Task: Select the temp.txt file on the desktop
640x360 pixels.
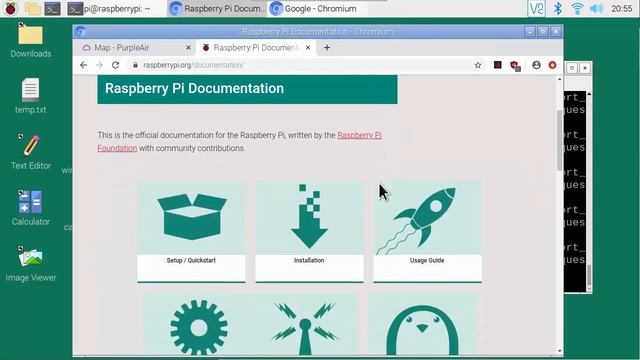Action: coord(31,96)
